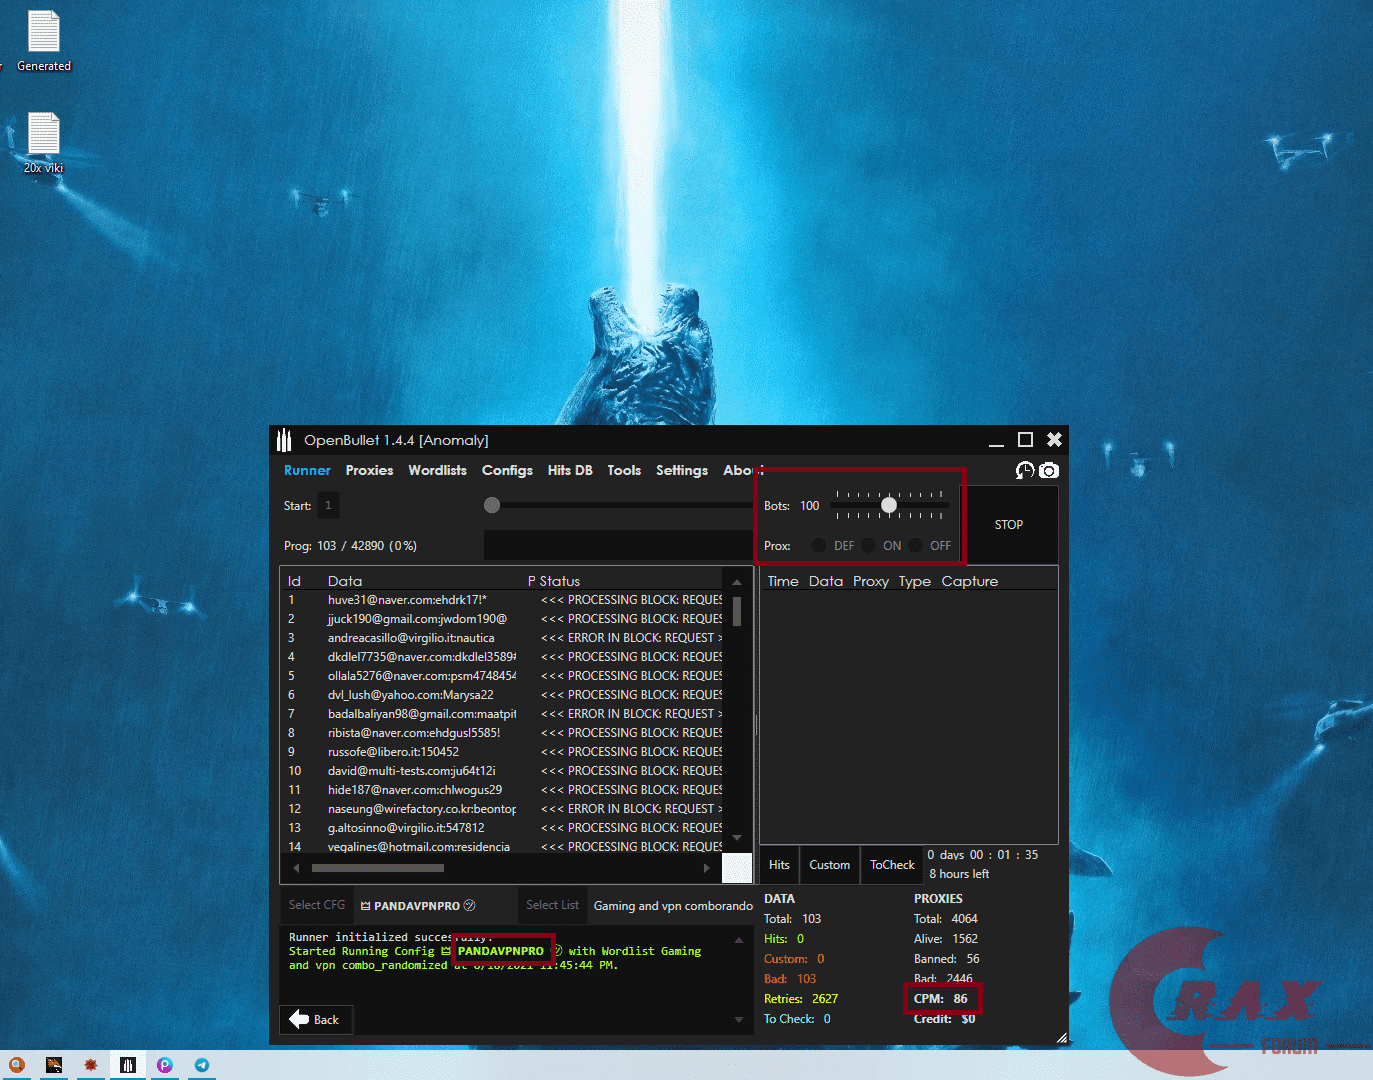Open the Settings tab

(682, 470)
